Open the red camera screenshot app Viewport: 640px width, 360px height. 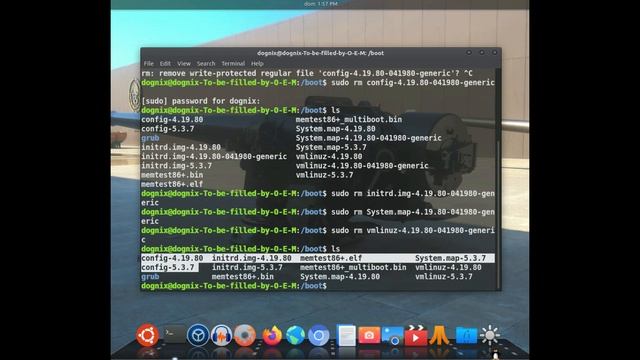(x=369, y=335)
